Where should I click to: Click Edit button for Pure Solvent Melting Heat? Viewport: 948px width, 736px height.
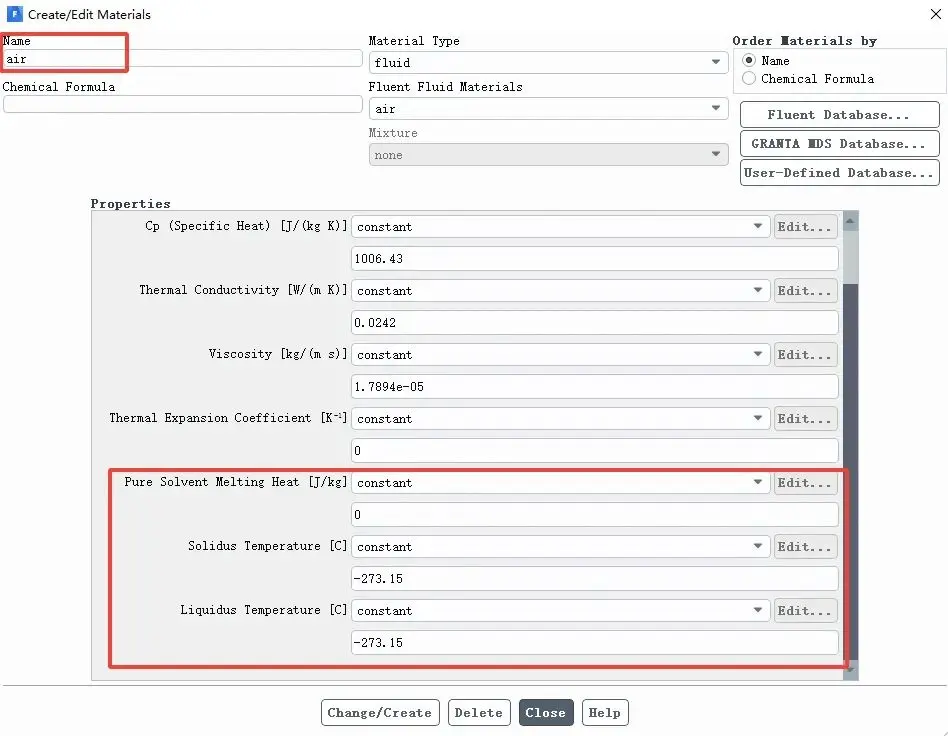point(805,483)
